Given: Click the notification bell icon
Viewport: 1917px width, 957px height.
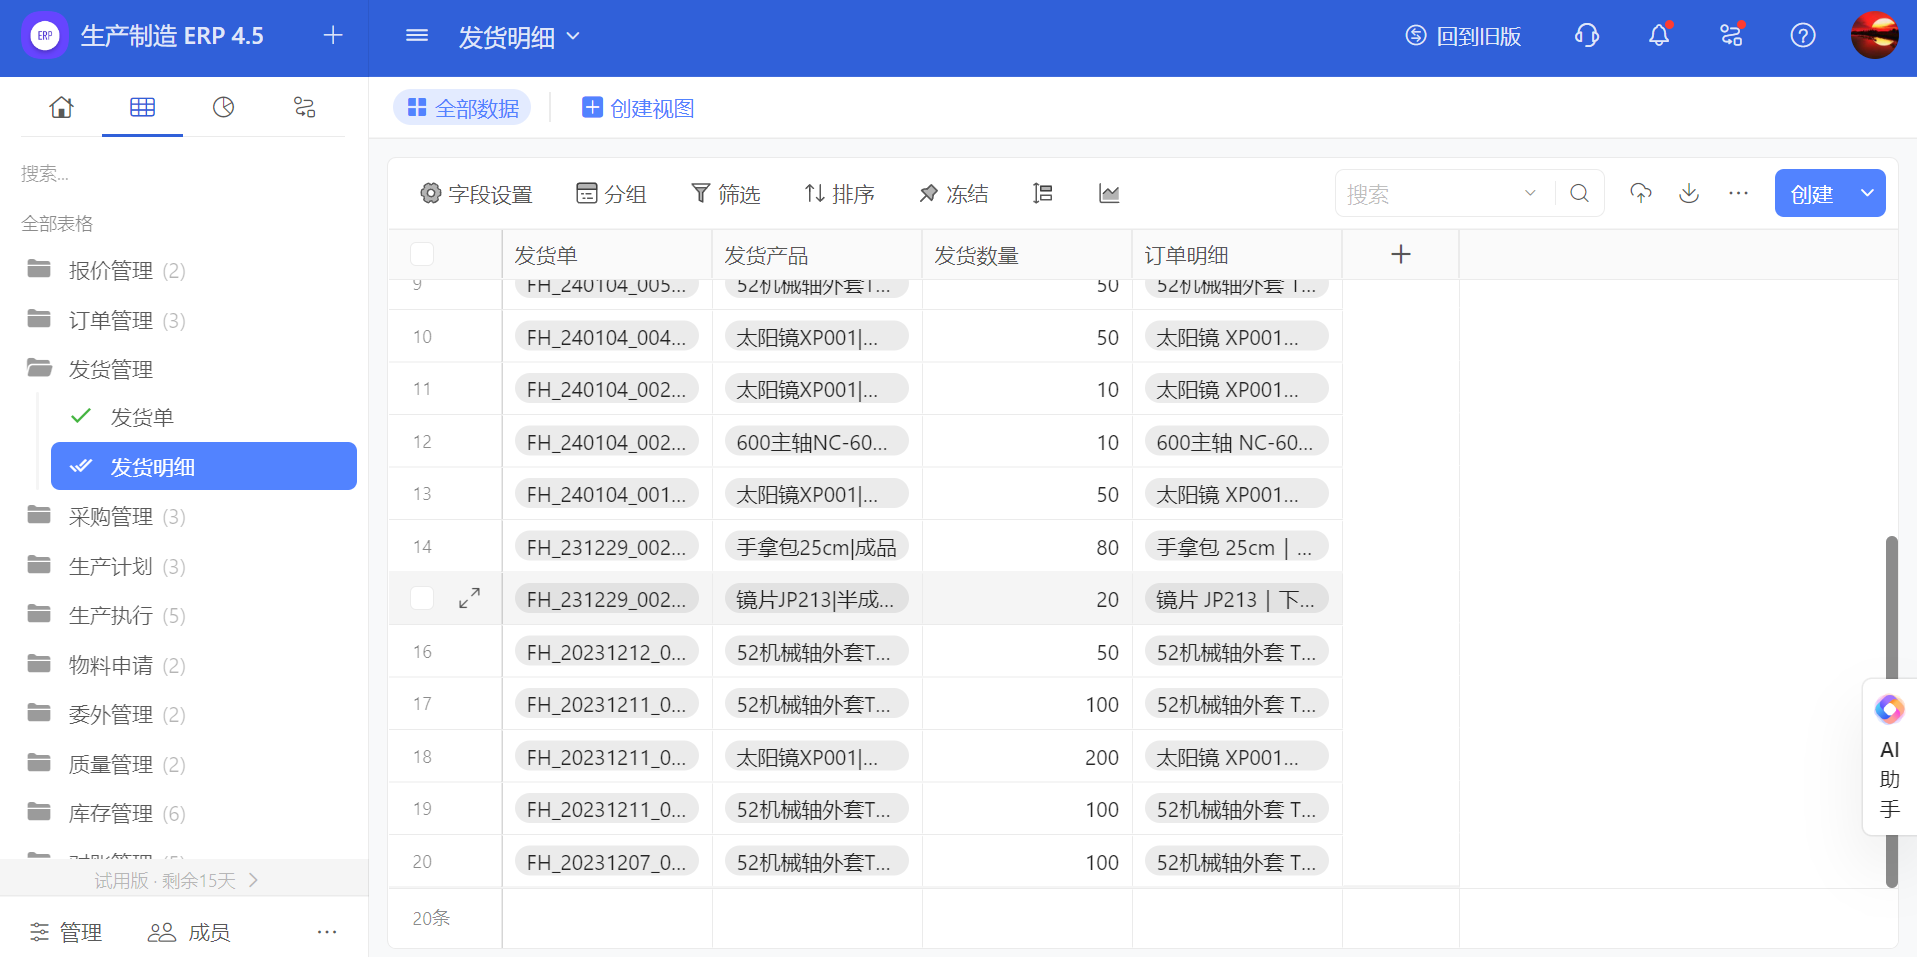Looking at the screenshot, I should pos(1659,36).
